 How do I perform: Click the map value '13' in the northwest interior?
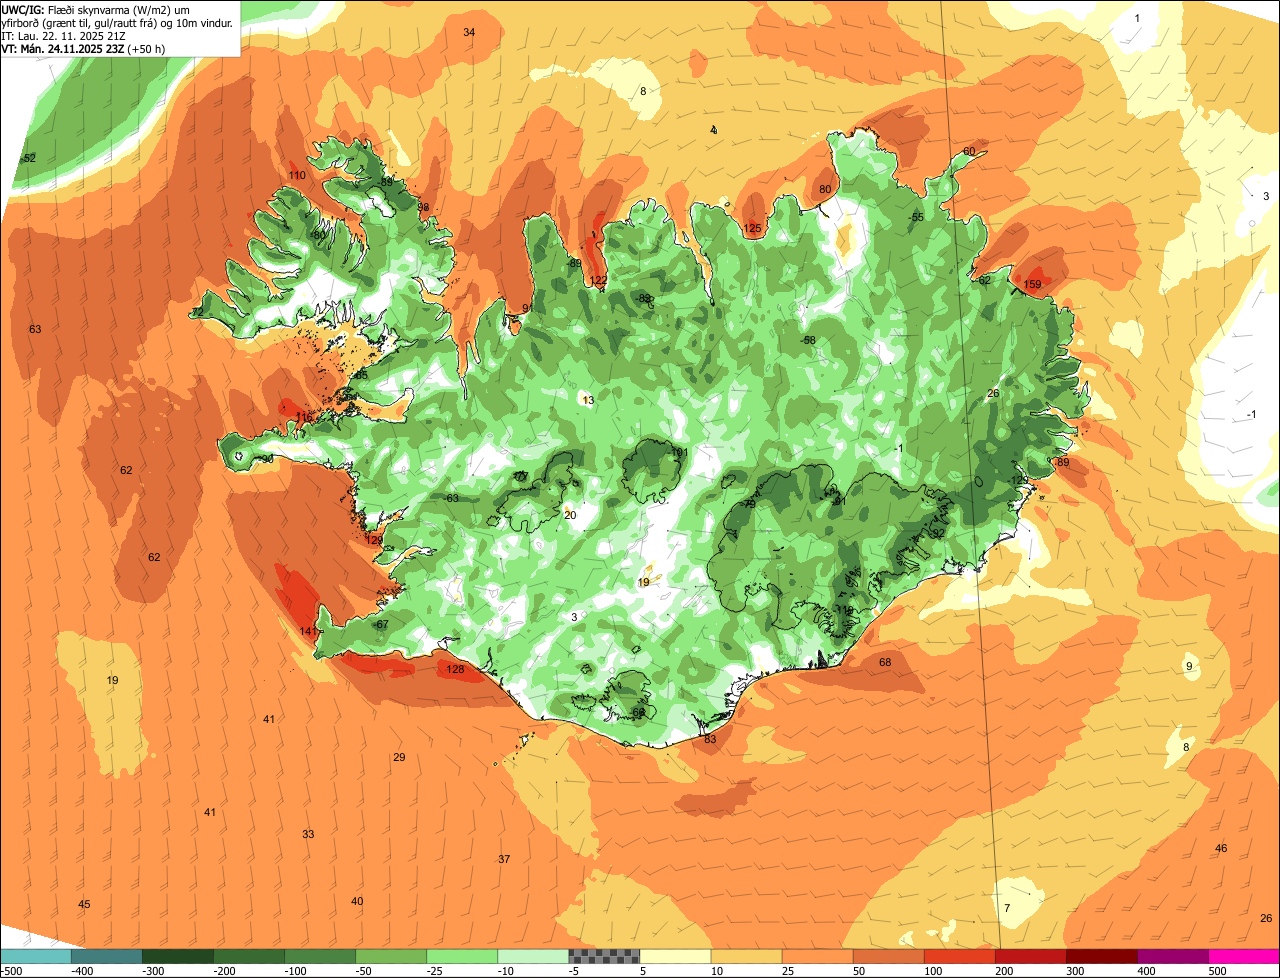588,400
